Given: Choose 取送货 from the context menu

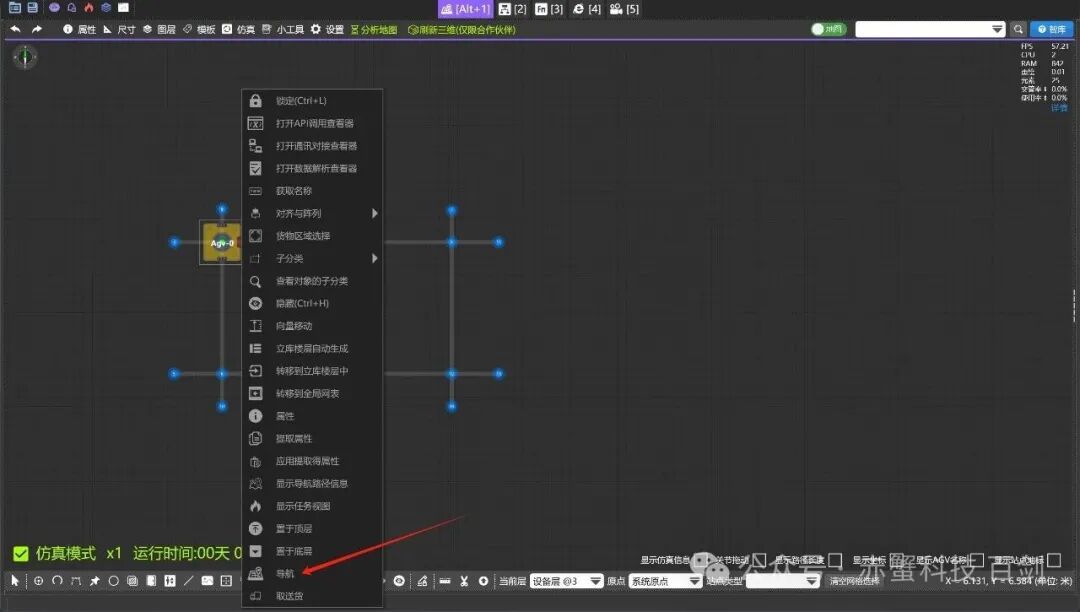Looking at the screenshot, I should (312, 596).
